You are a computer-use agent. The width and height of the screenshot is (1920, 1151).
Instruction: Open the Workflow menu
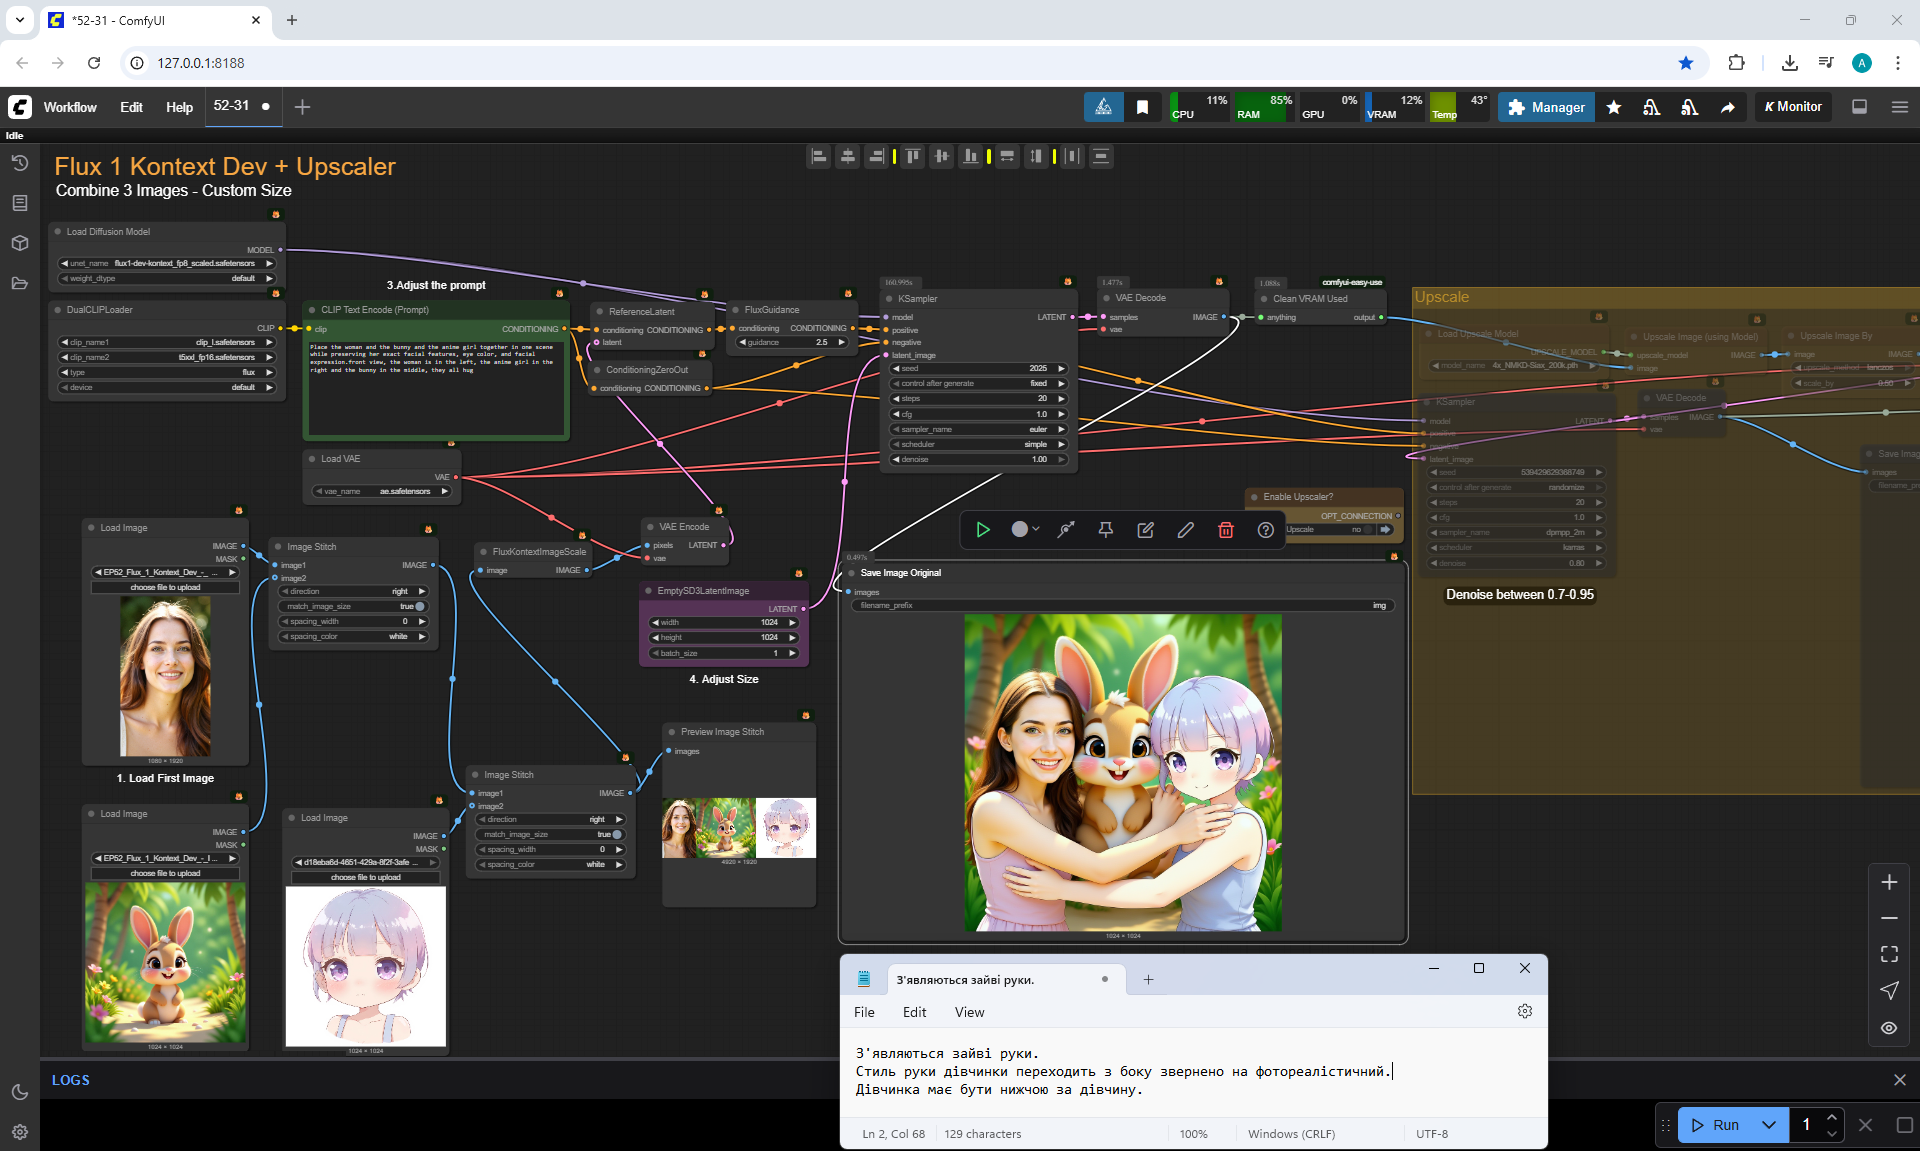click(x=70, y=107)
